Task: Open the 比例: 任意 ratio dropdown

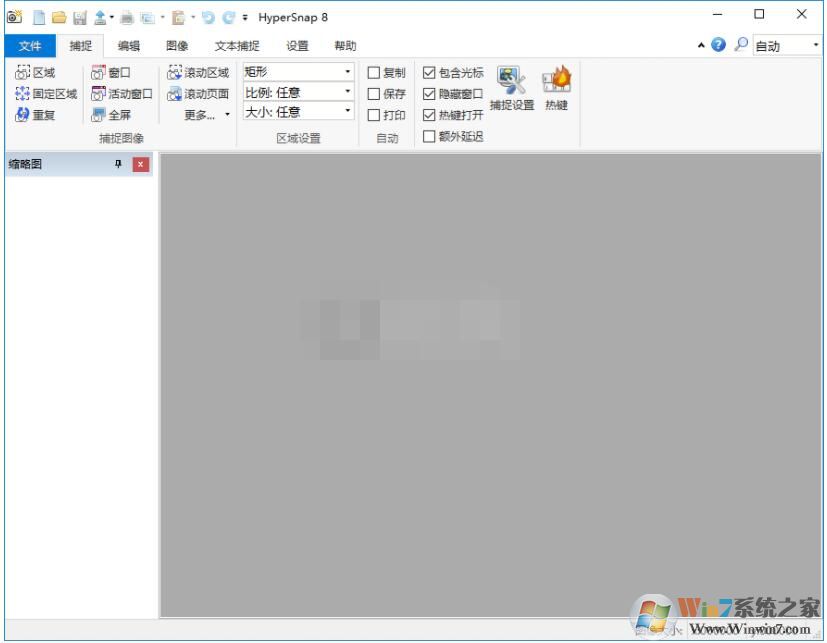Action: 345,92
